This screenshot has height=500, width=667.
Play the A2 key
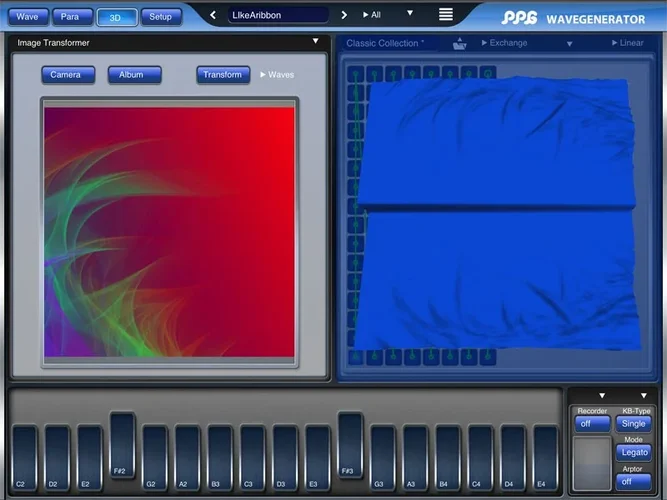coord(188,458)
